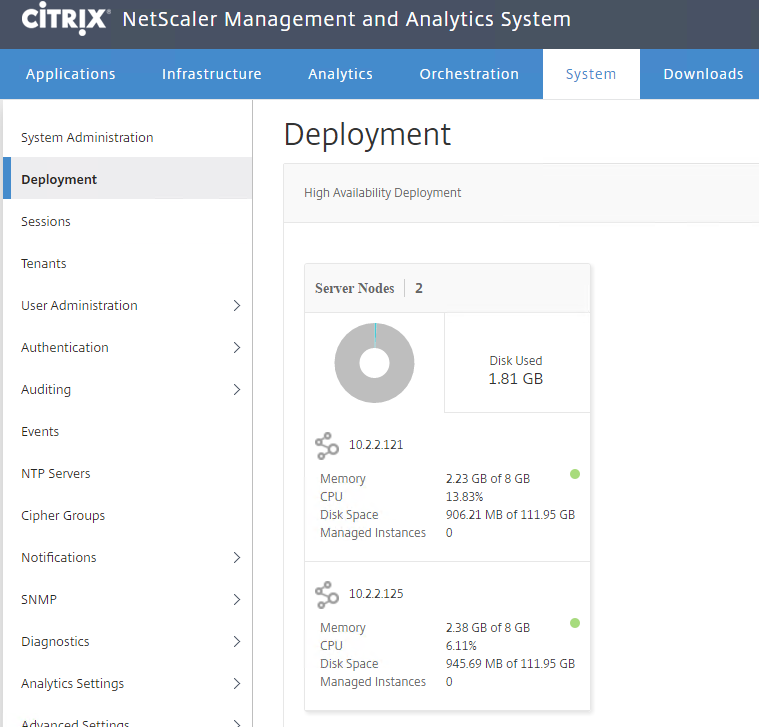Viewport: 759px width, 727px height.
Task: Click CPU value 13.83%
Action: coord(464,497)
